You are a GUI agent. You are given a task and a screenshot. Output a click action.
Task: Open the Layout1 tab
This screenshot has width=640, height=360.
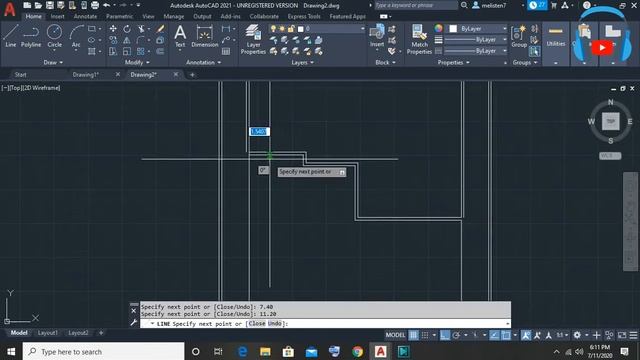click(x=47, y=333)
